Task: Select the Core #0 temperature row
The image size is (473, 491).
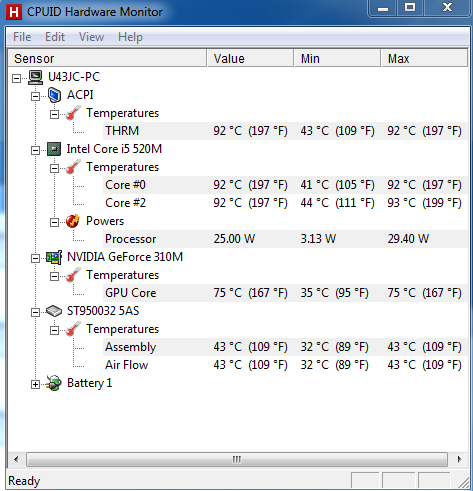Action: point(285,185)
